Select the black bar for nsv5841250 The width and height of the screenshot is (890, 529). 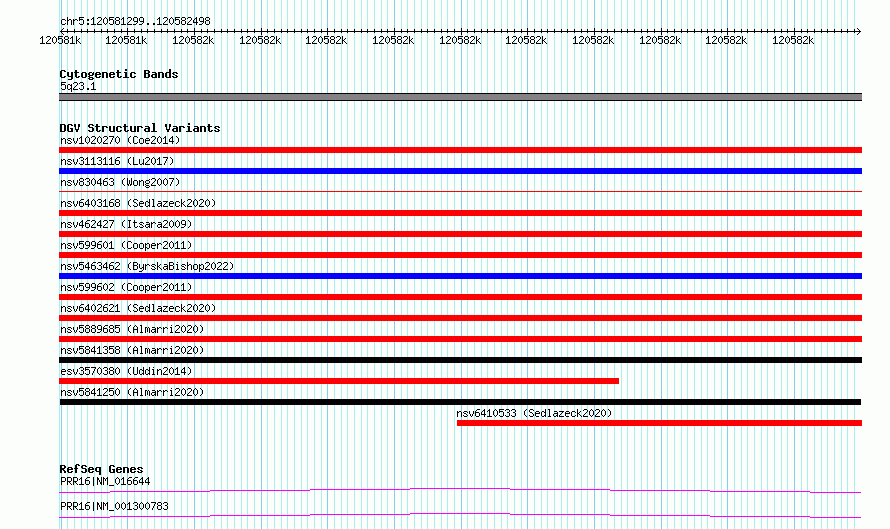point(460,402)
